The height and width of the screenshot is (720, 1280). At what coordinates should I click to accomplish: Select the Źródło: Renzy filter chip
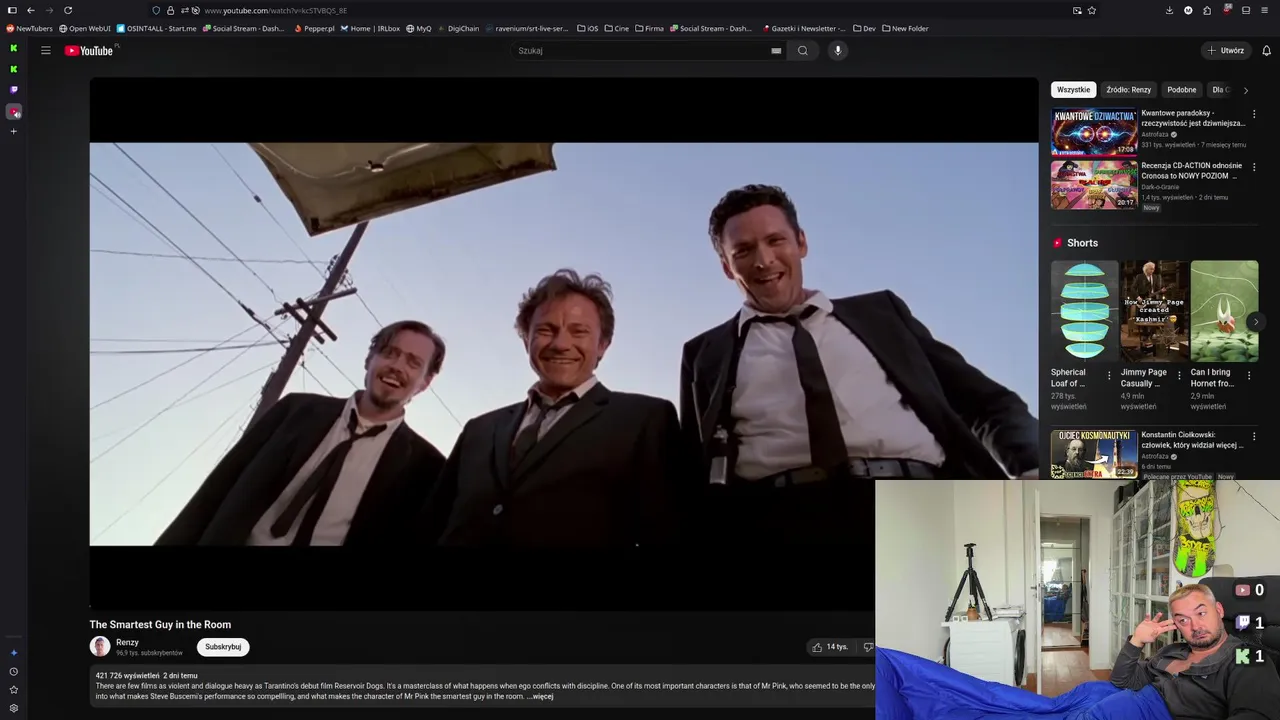(x=1128, y=89)
